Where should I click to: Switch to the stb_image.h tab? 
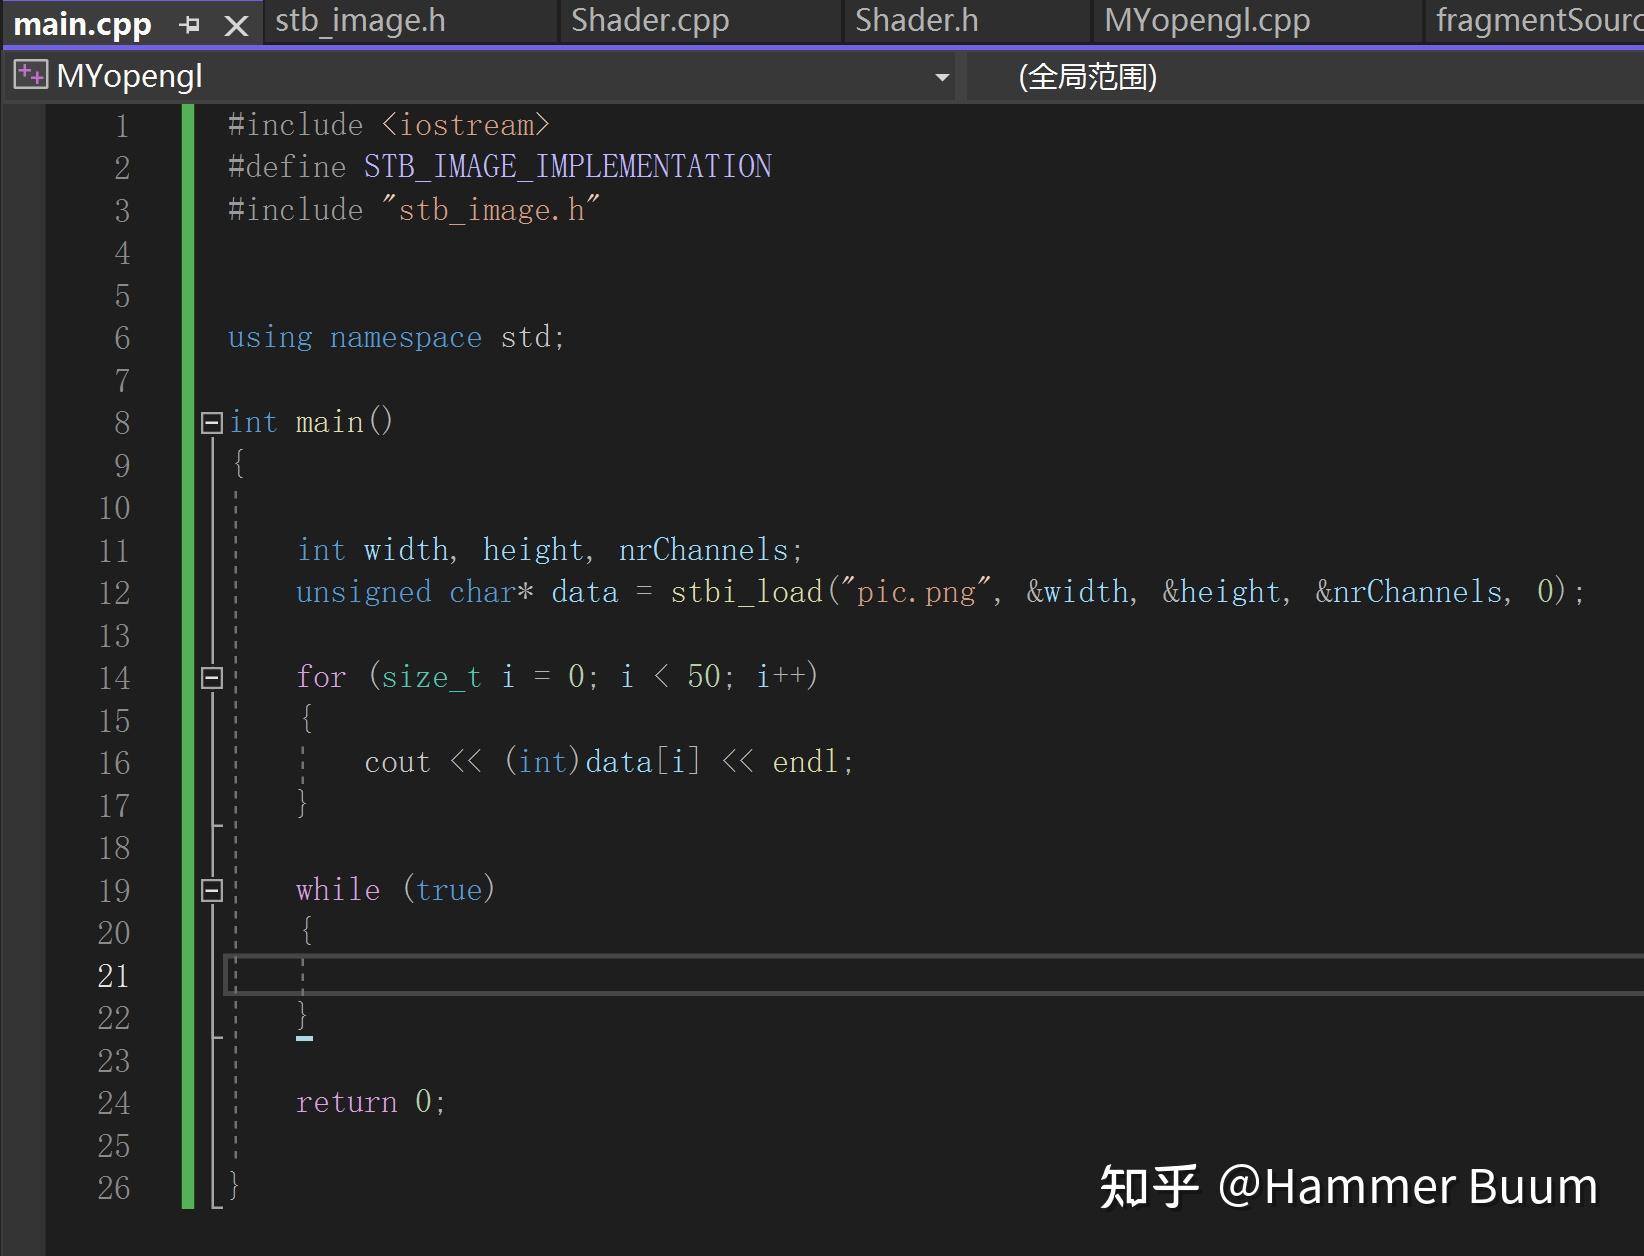(x=360, y=19)
